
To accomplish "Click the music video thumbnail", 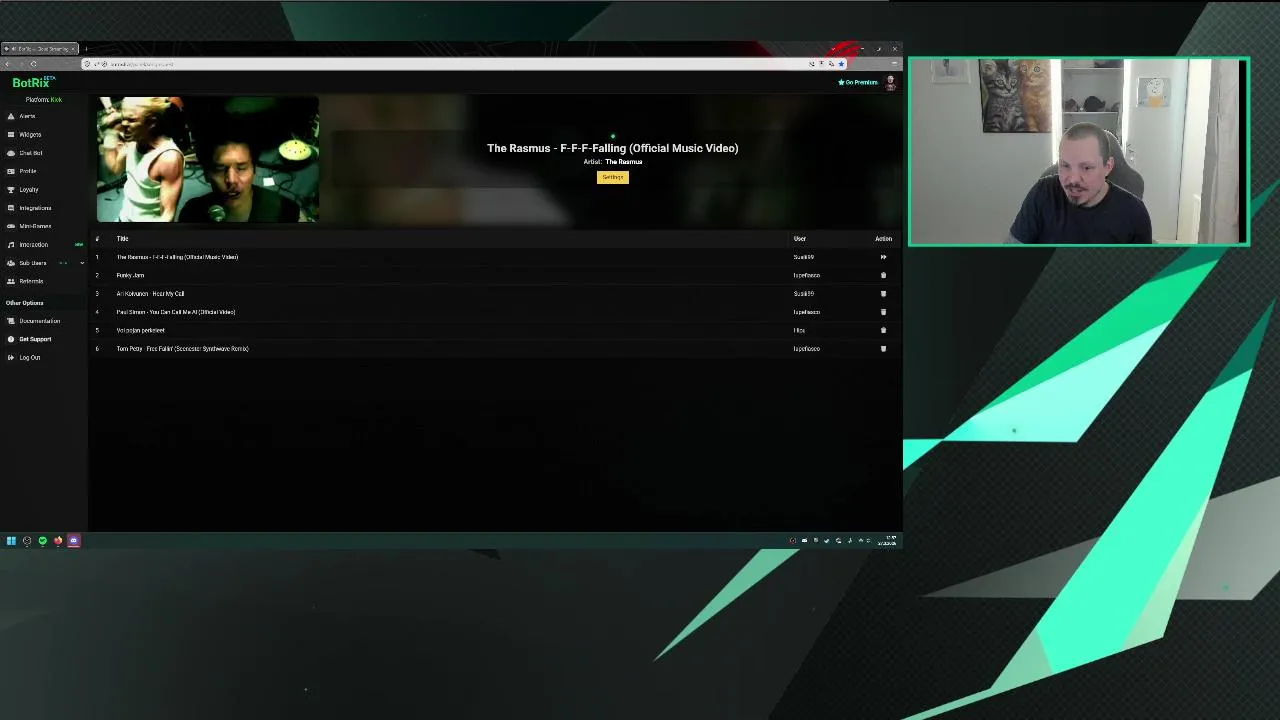I will click(x=208, y=159).
